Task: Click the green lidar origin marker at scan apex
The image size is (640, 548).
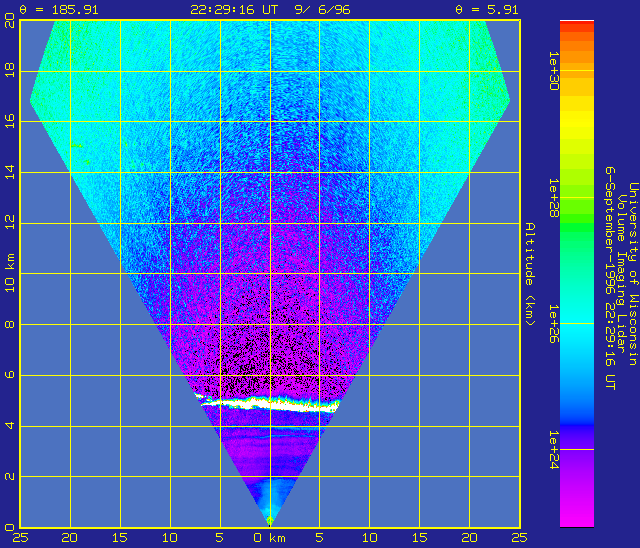Action: (x=270, y=521)
